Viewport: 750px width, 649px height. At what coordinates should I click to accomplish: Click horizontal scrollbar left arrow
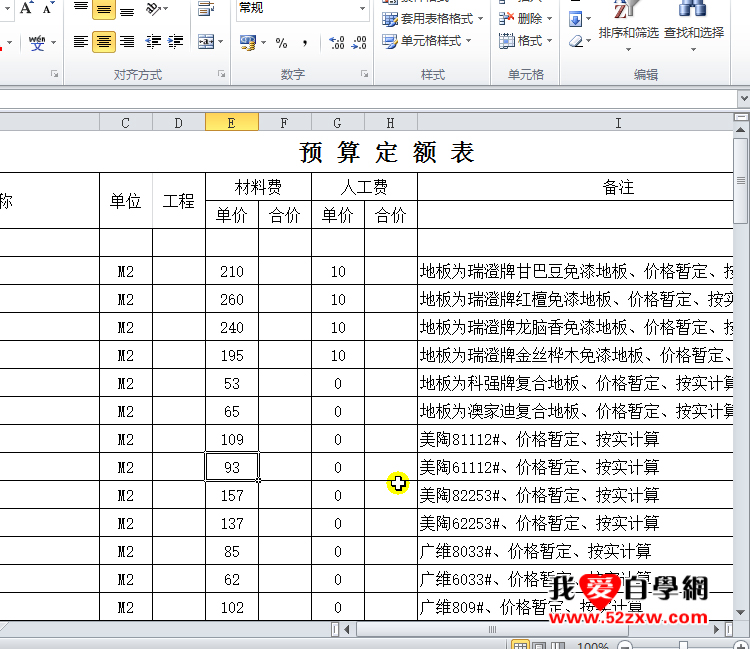click(x=347, y=629)
